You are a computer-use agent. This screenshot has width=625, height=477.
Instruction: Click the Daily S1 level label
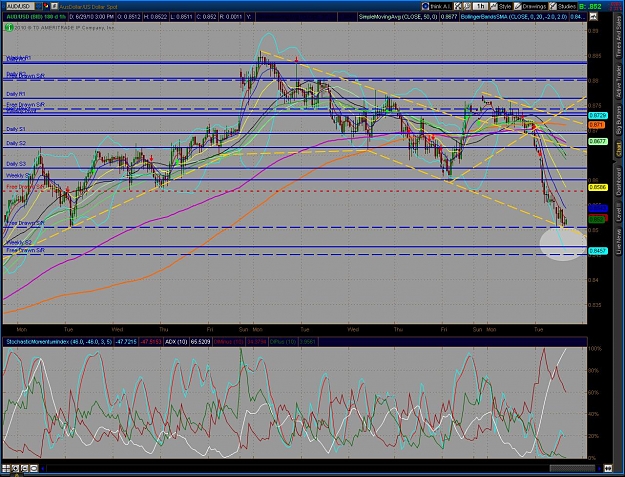16,129
